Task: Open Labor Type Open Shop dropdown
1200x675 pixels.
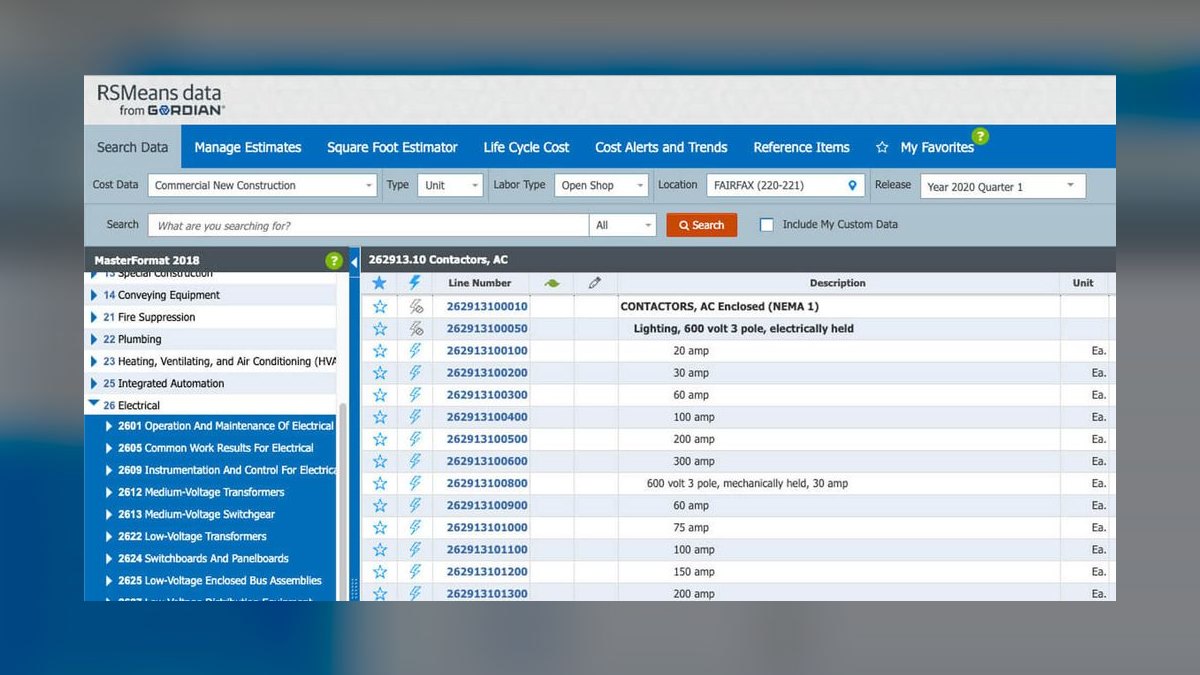Action: point(602,185)
